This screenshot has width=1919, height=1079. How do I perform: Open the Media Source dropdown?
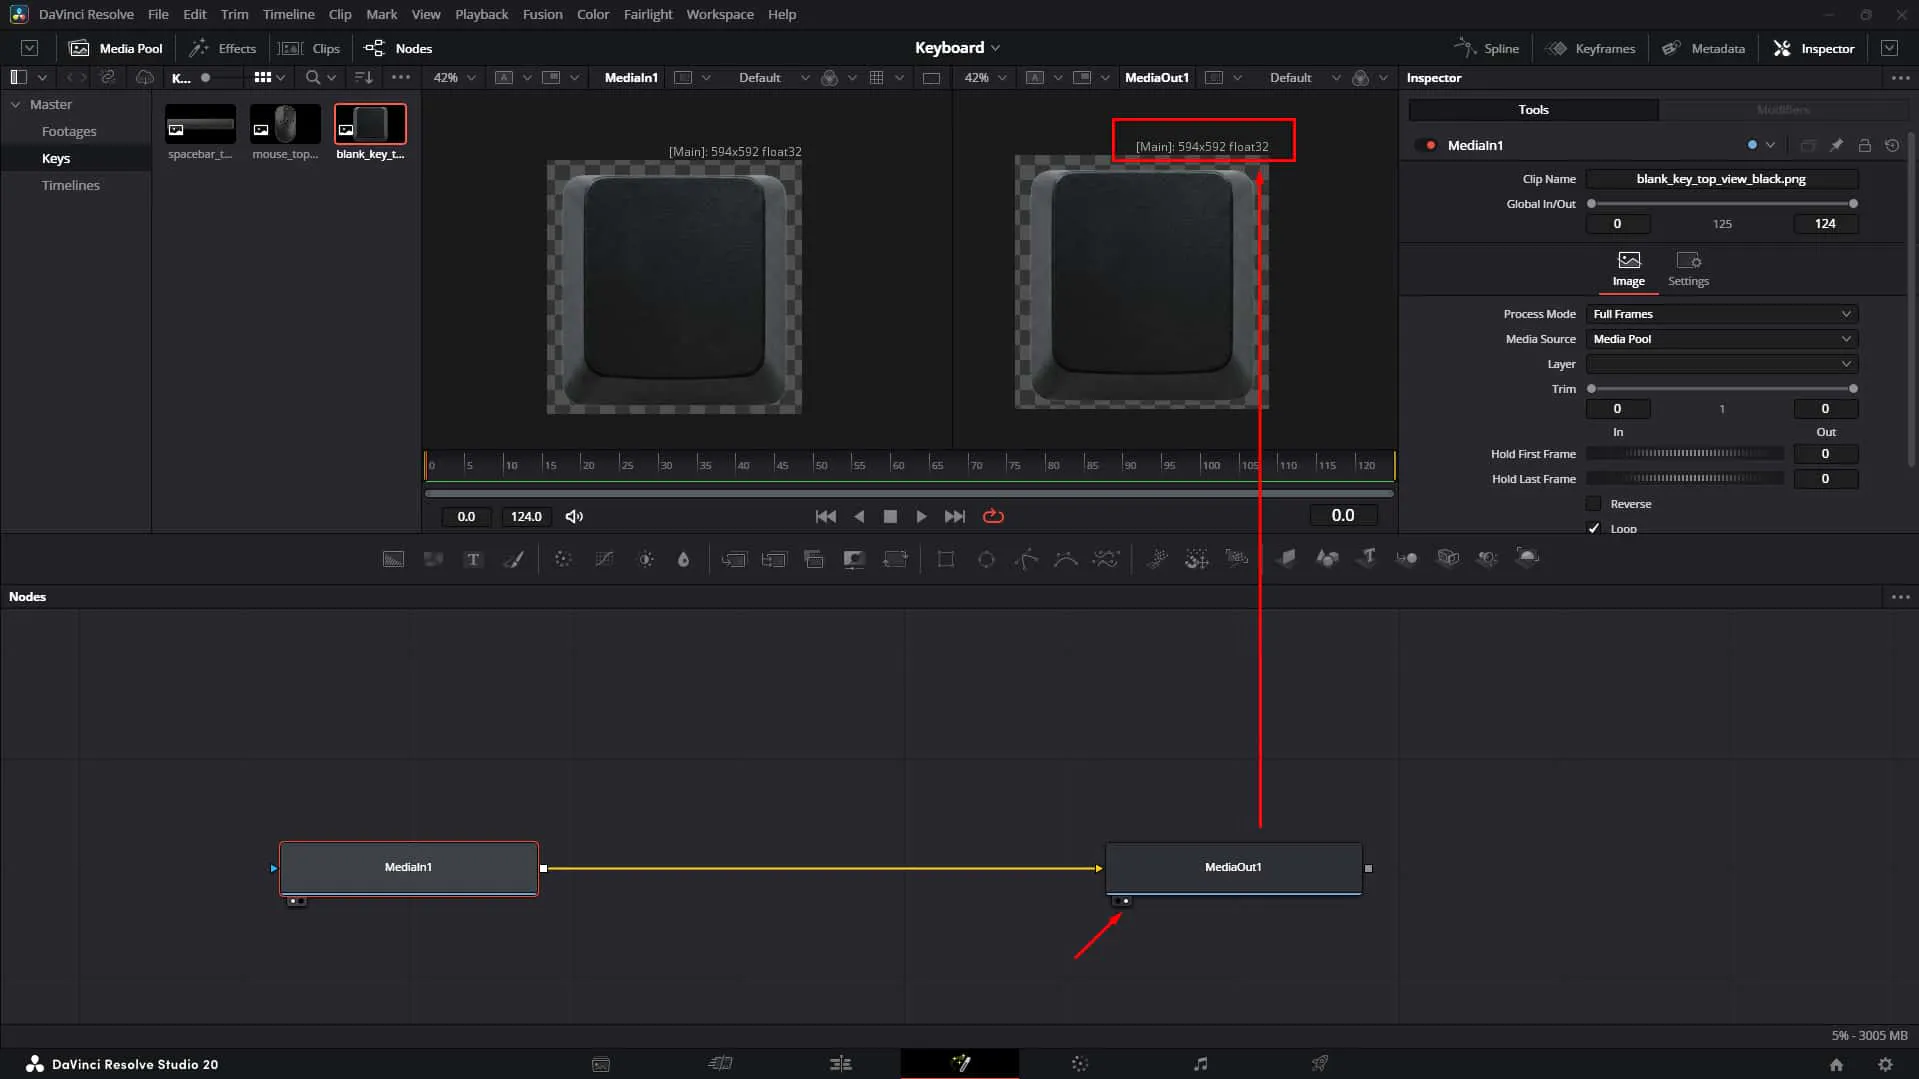[1722, 339]
